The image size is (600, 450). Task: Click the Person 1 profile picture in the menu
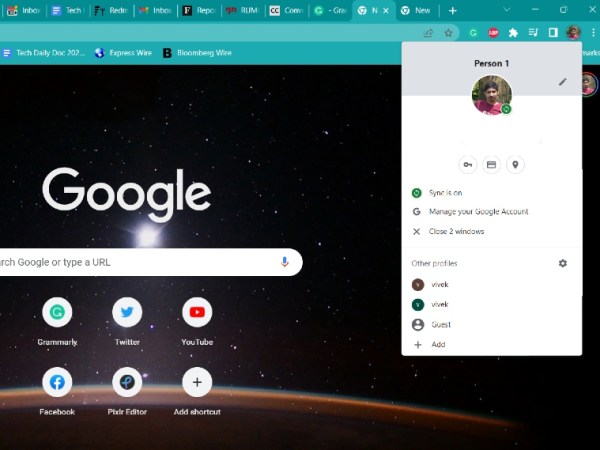[492, 95]
